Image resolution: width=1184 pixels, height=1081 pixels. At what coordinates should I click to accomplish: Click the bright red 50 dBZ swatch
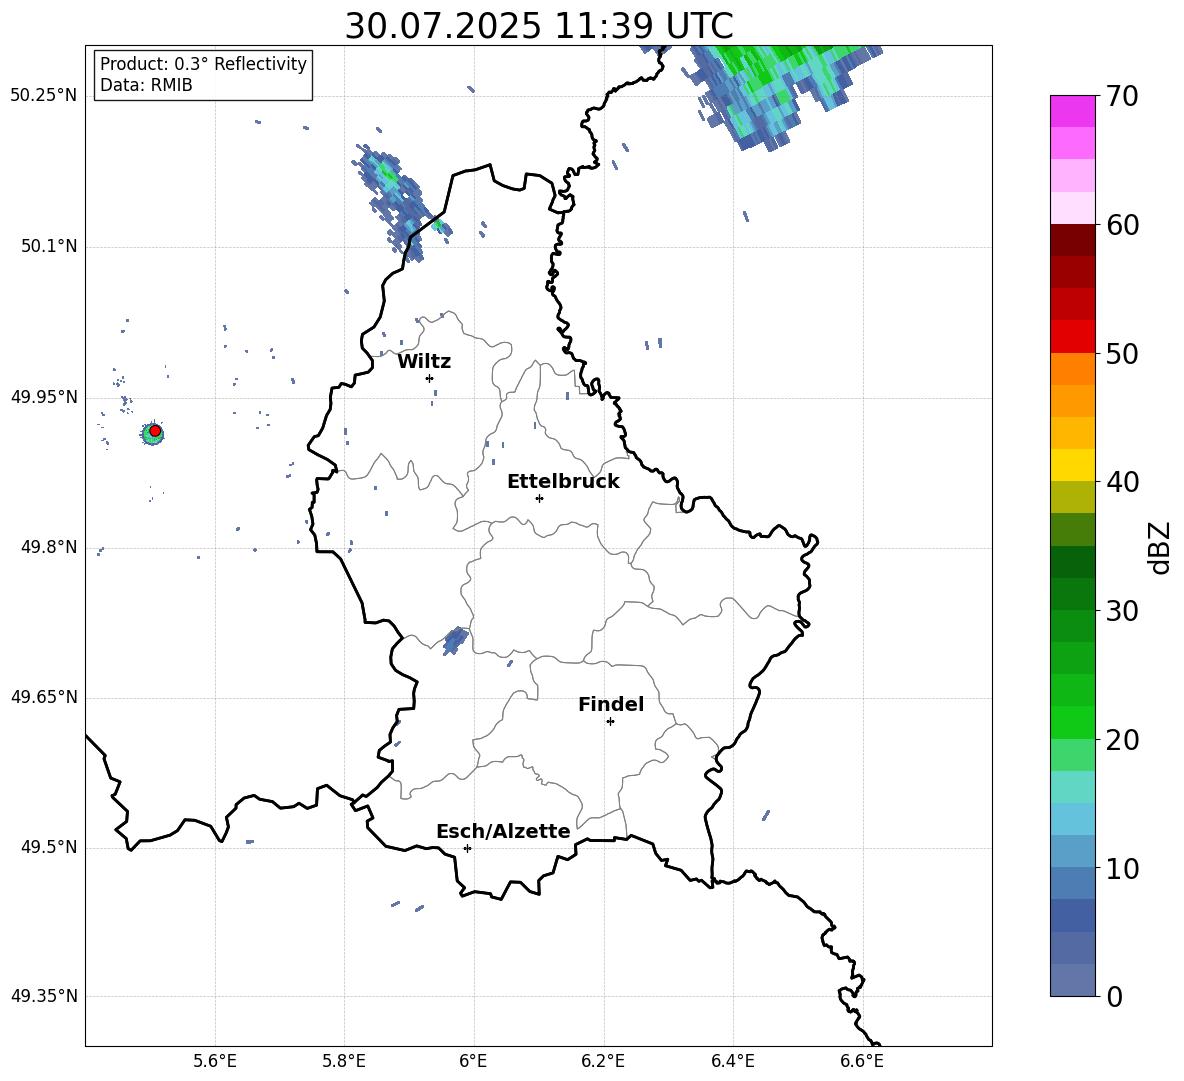1073,337
